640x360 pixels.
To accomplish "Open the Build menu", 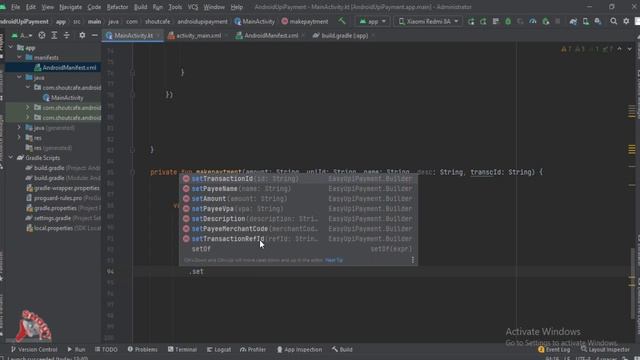I will (140, 7).
